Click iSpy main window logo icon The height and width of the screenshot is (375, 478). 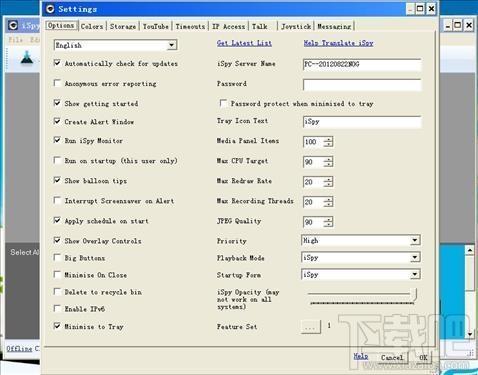coord(13,25)
